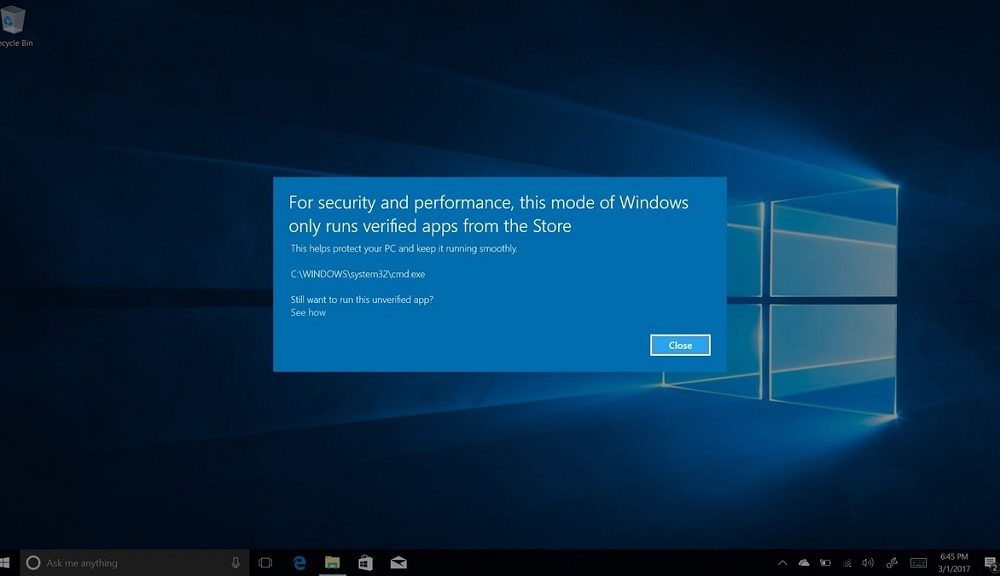Screen dimensions: 1000x576
Task: Click the Cortana circle icon
Action: pyautogui.click(x=33, y=563)
